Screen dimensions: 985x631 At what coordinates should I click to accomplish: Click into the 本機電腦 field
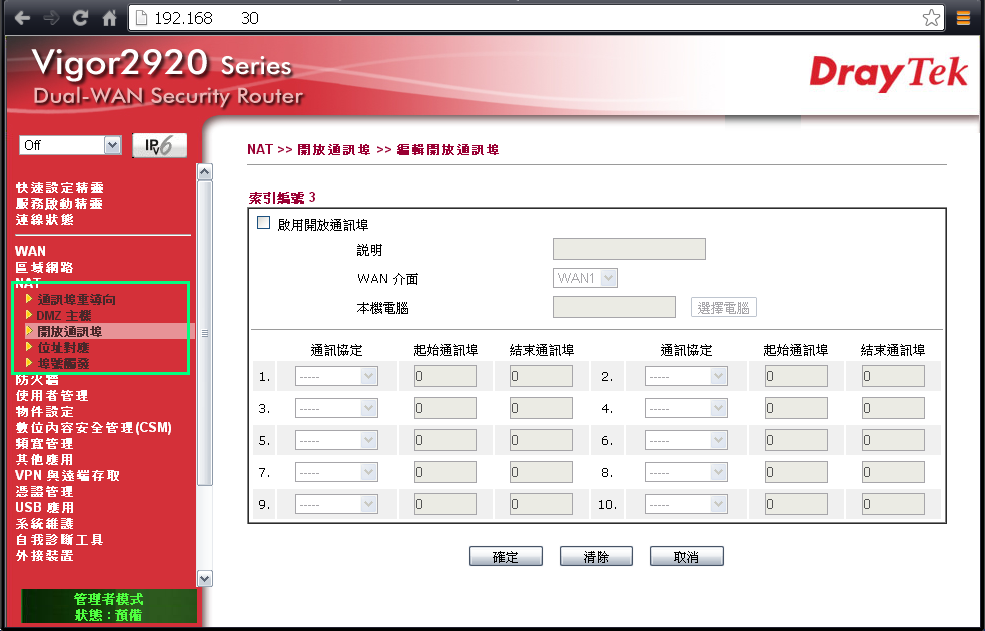[614, 307]
